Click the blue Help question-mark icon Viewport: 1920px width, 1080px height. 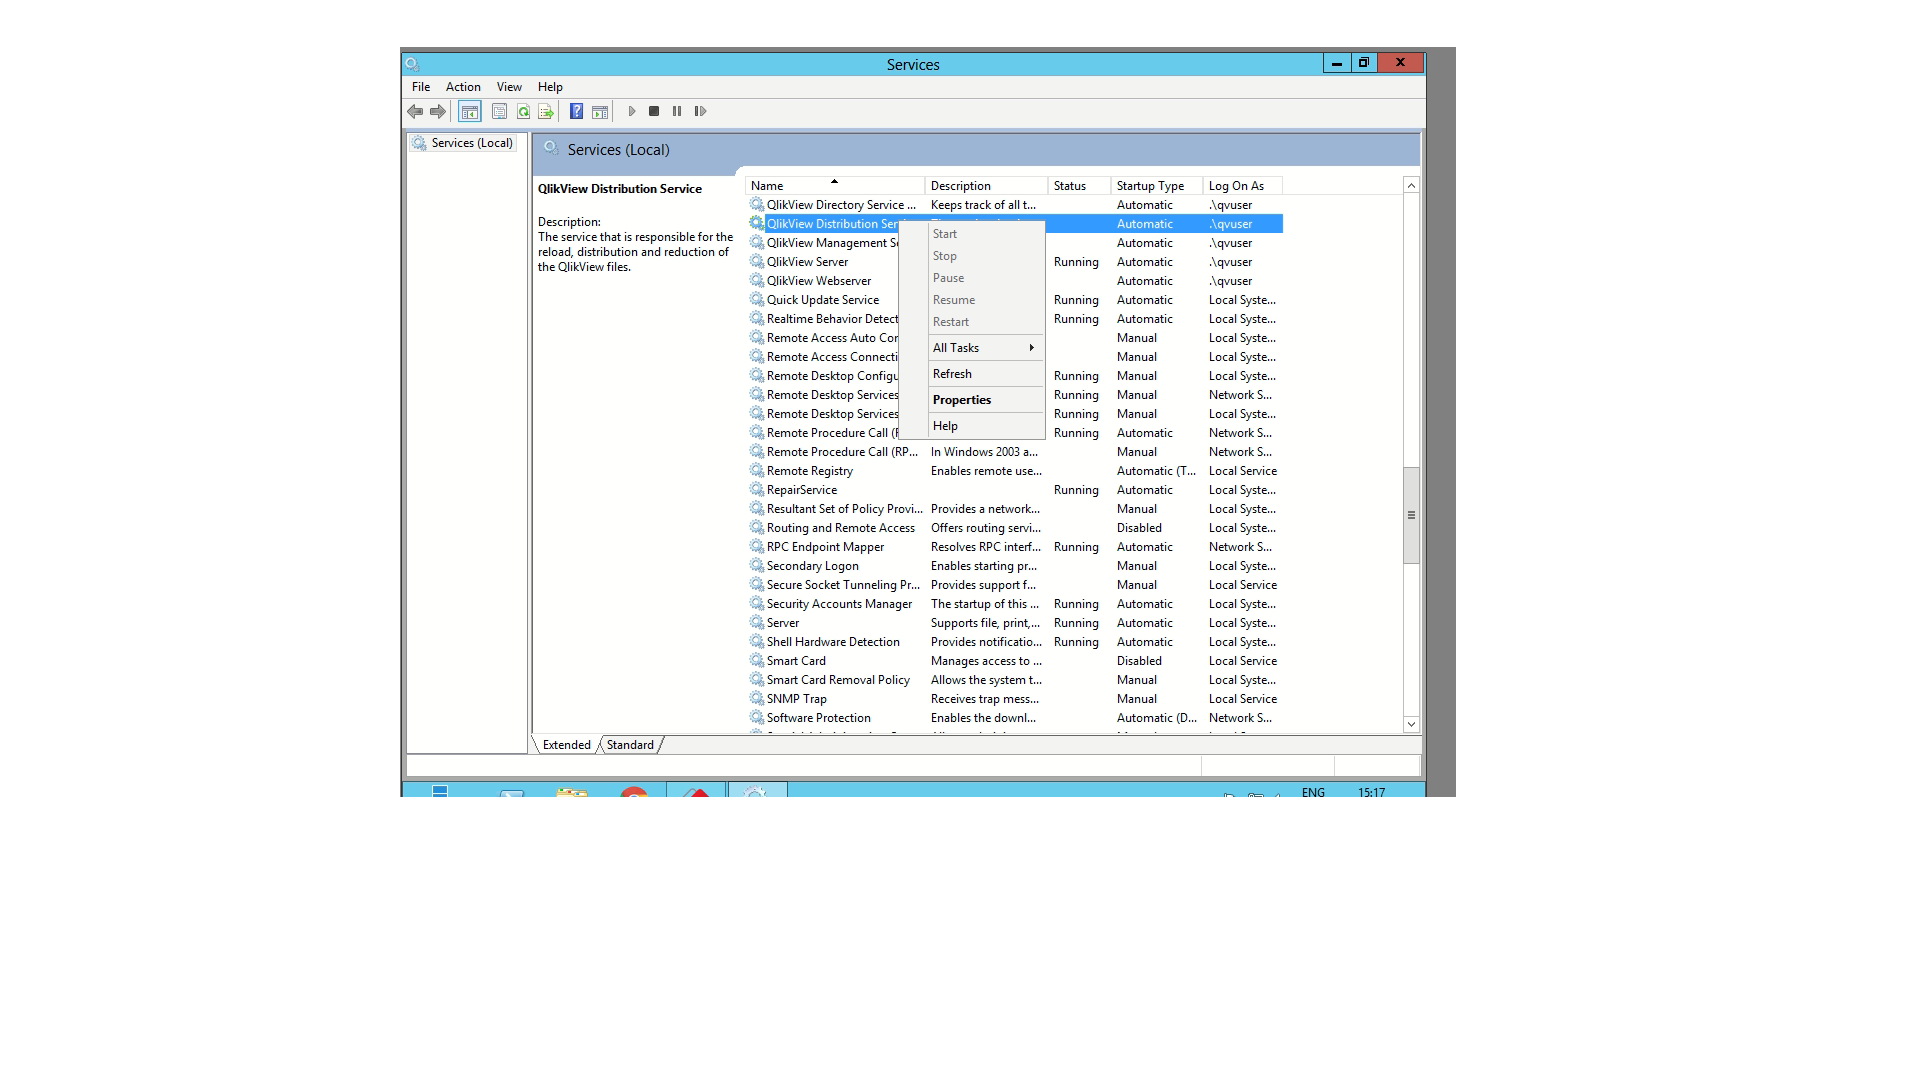pos(576,112)
